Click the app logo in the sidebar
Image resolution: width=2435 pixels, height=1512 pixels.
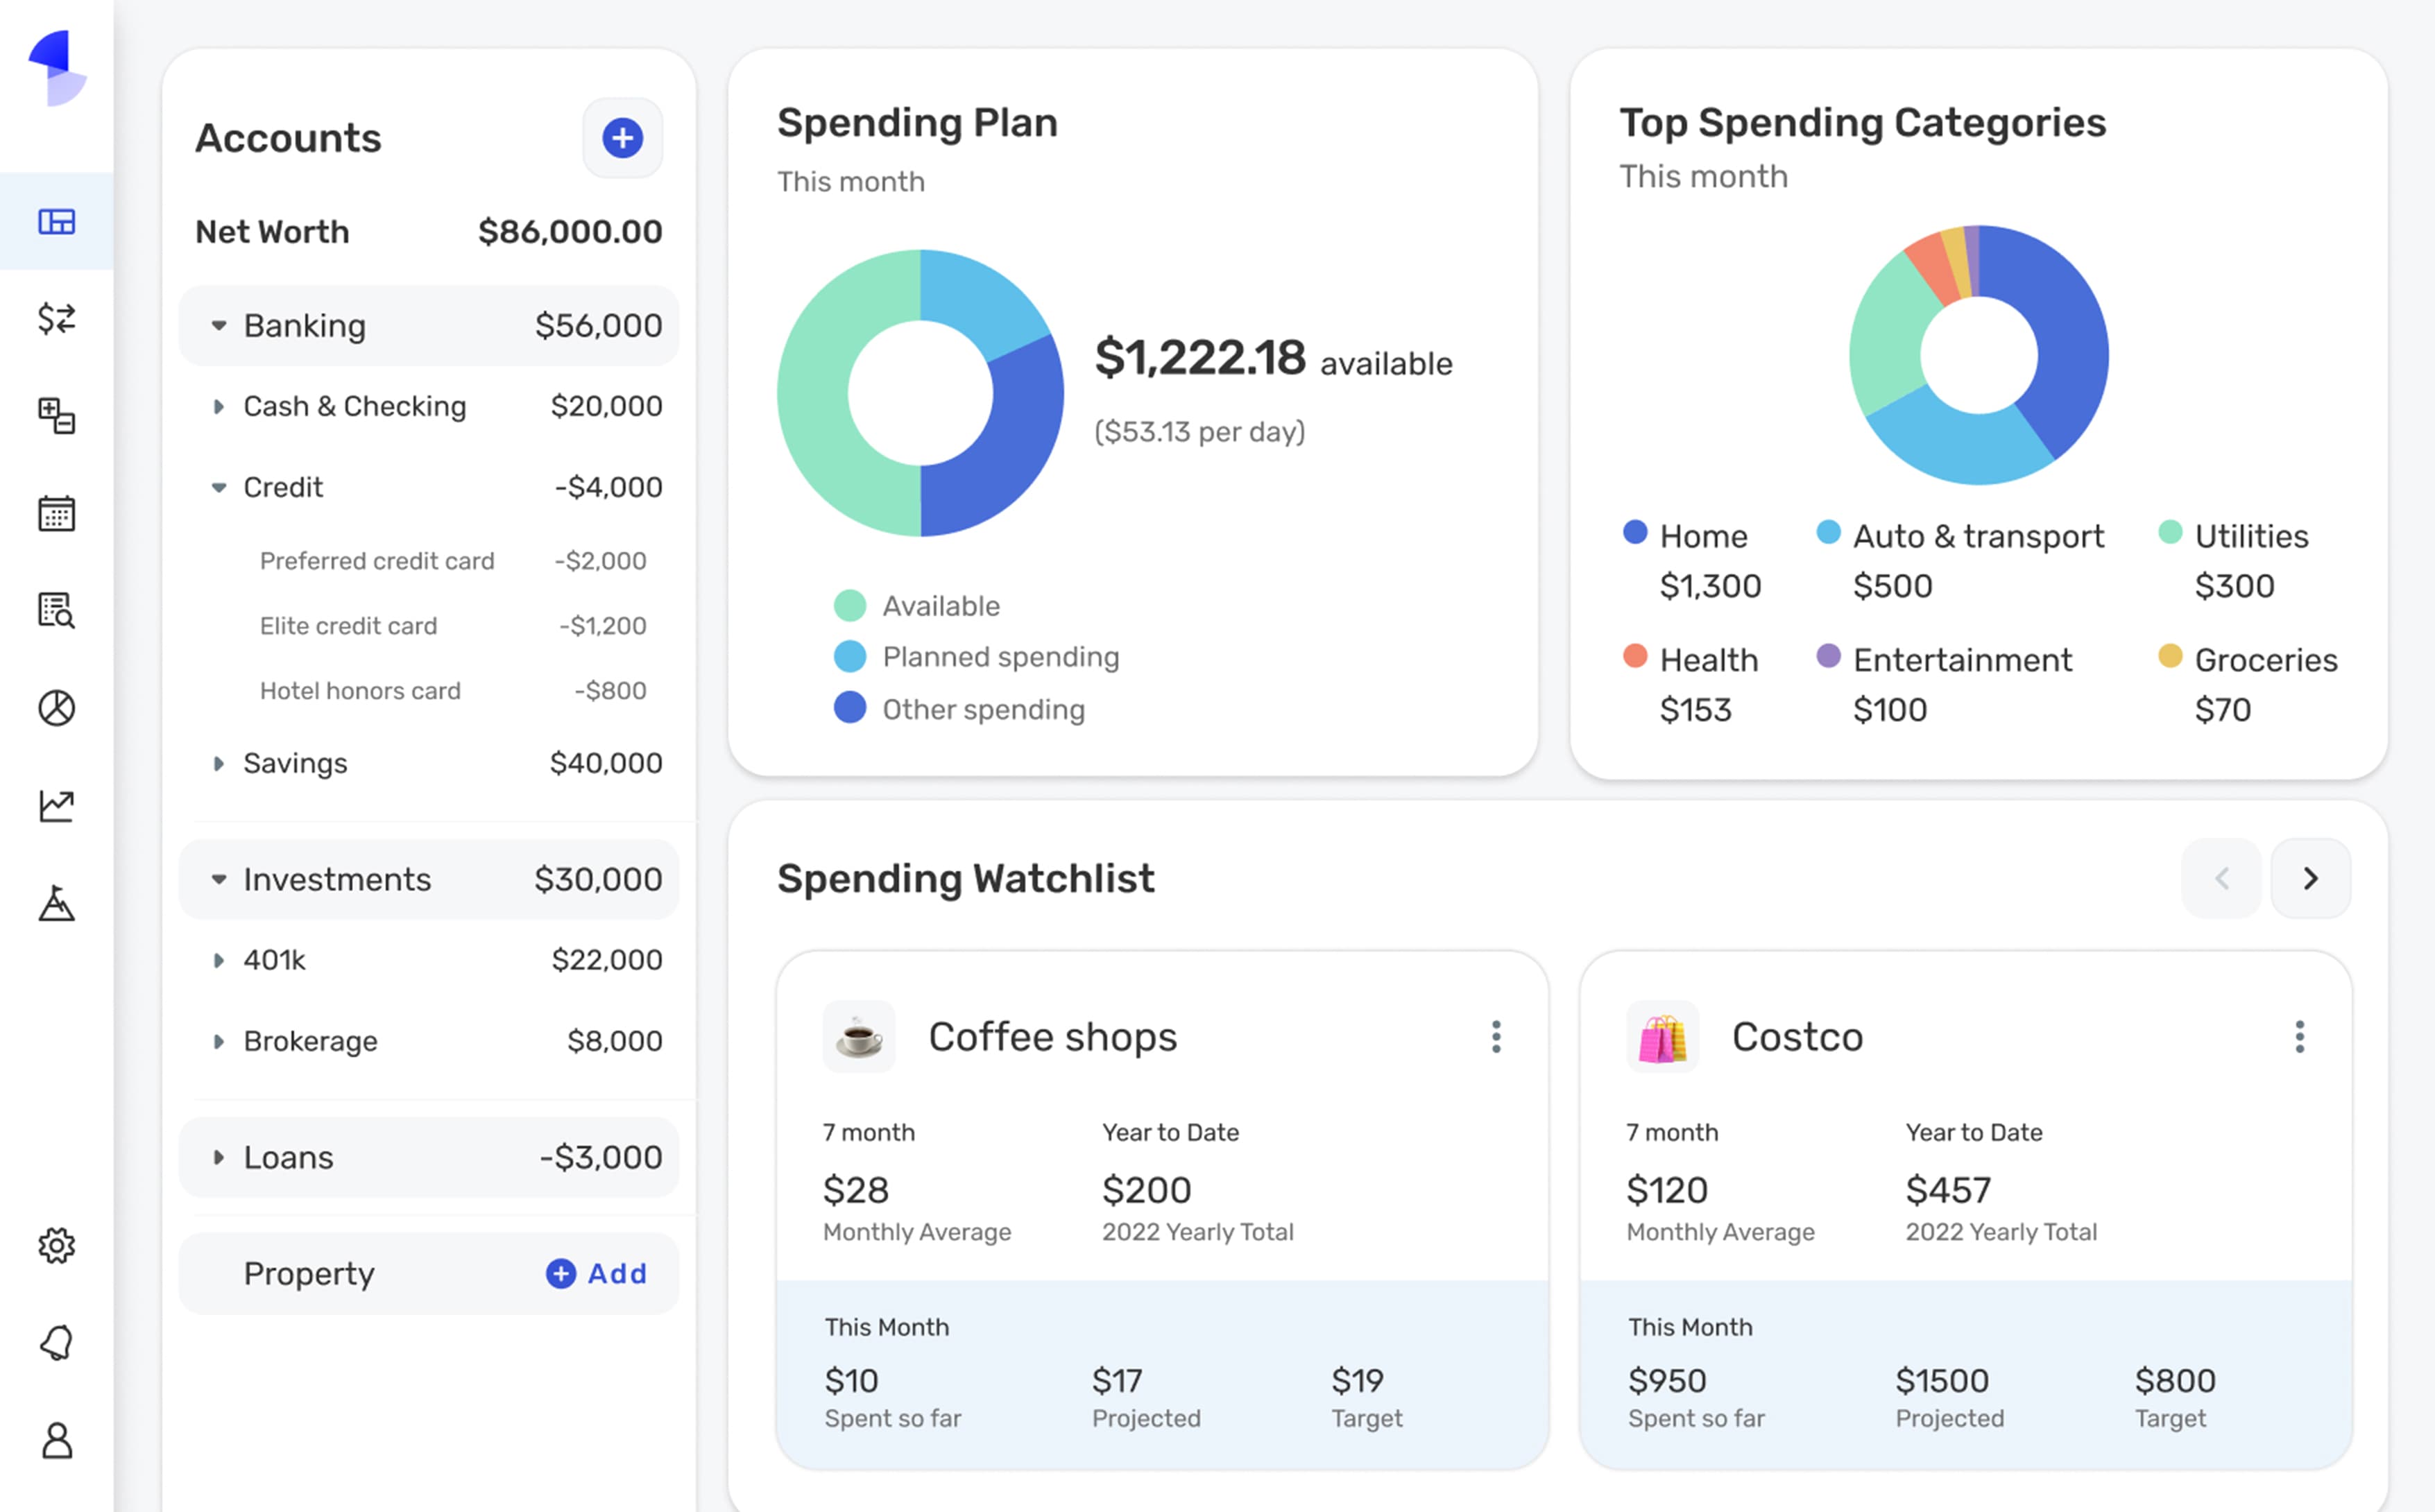(57, 67)
